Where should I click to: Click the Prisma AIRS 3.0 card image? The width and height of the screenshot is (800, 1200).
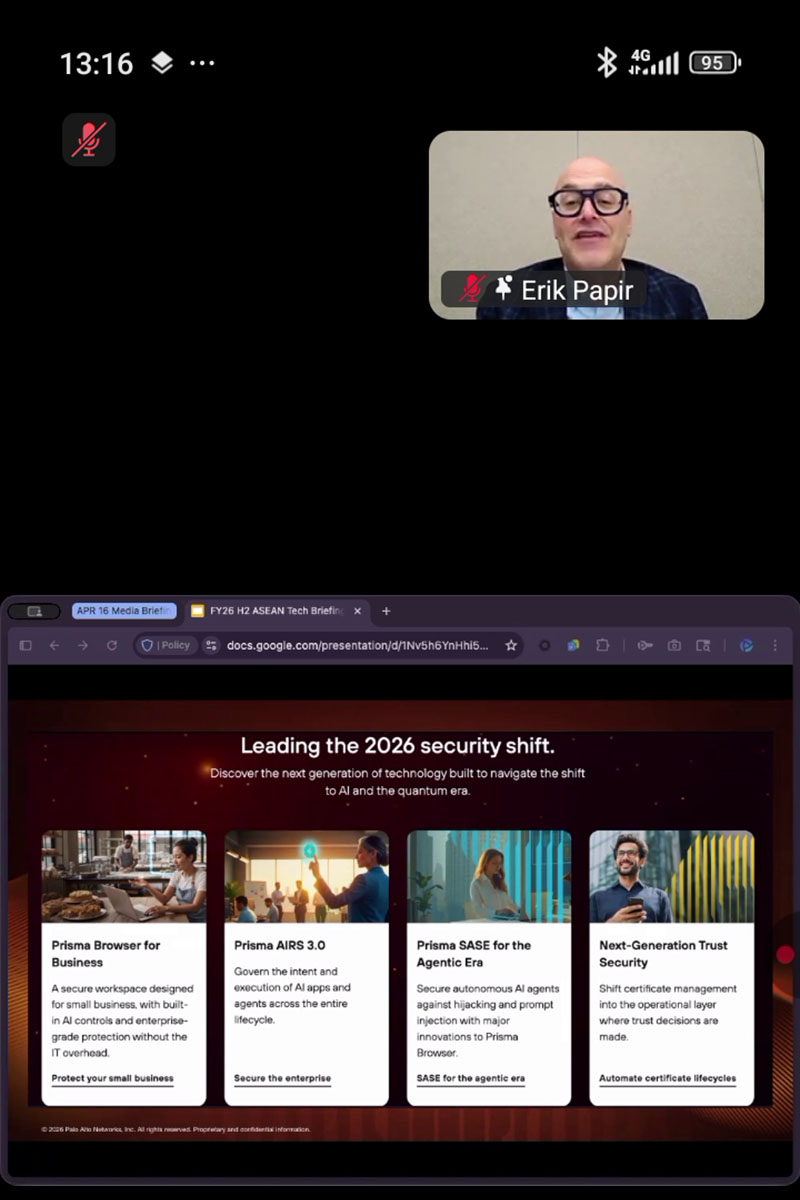306,876
